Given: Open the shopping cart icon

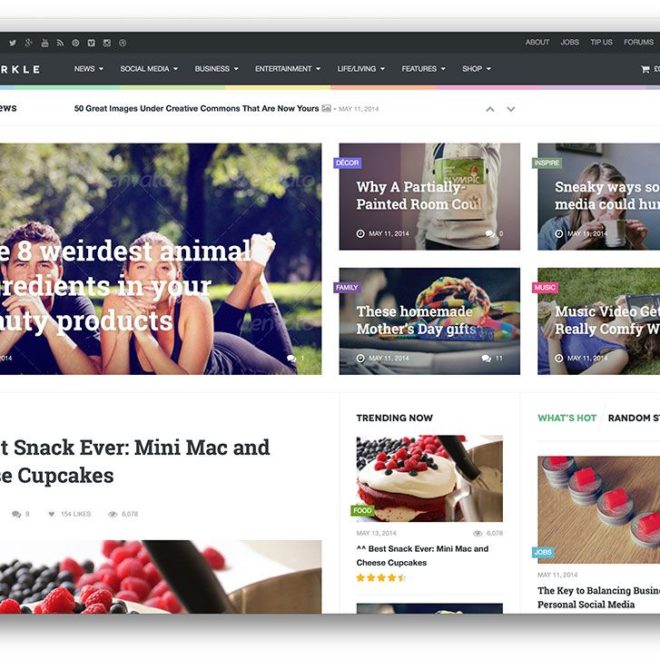Looking at the screenshot, I should point(645,69).
